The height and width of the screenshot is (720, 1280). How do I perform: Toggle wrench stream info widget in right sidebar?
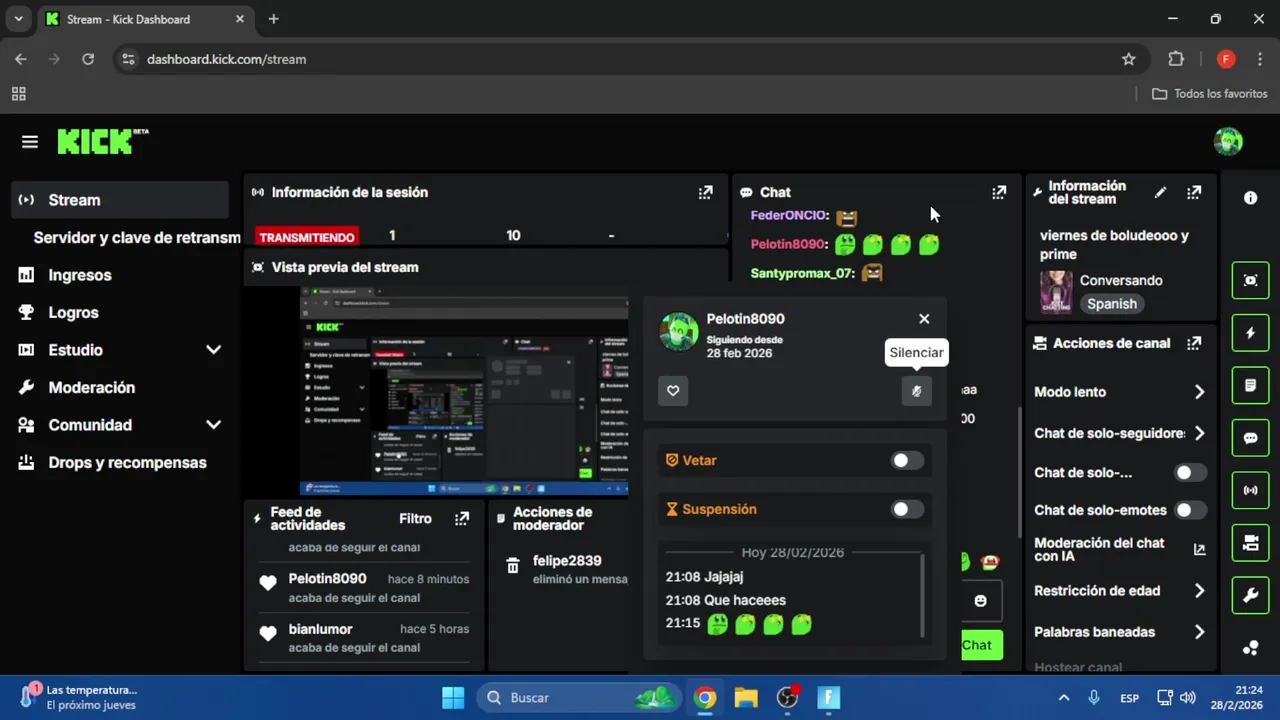[x=1250, y=596]
